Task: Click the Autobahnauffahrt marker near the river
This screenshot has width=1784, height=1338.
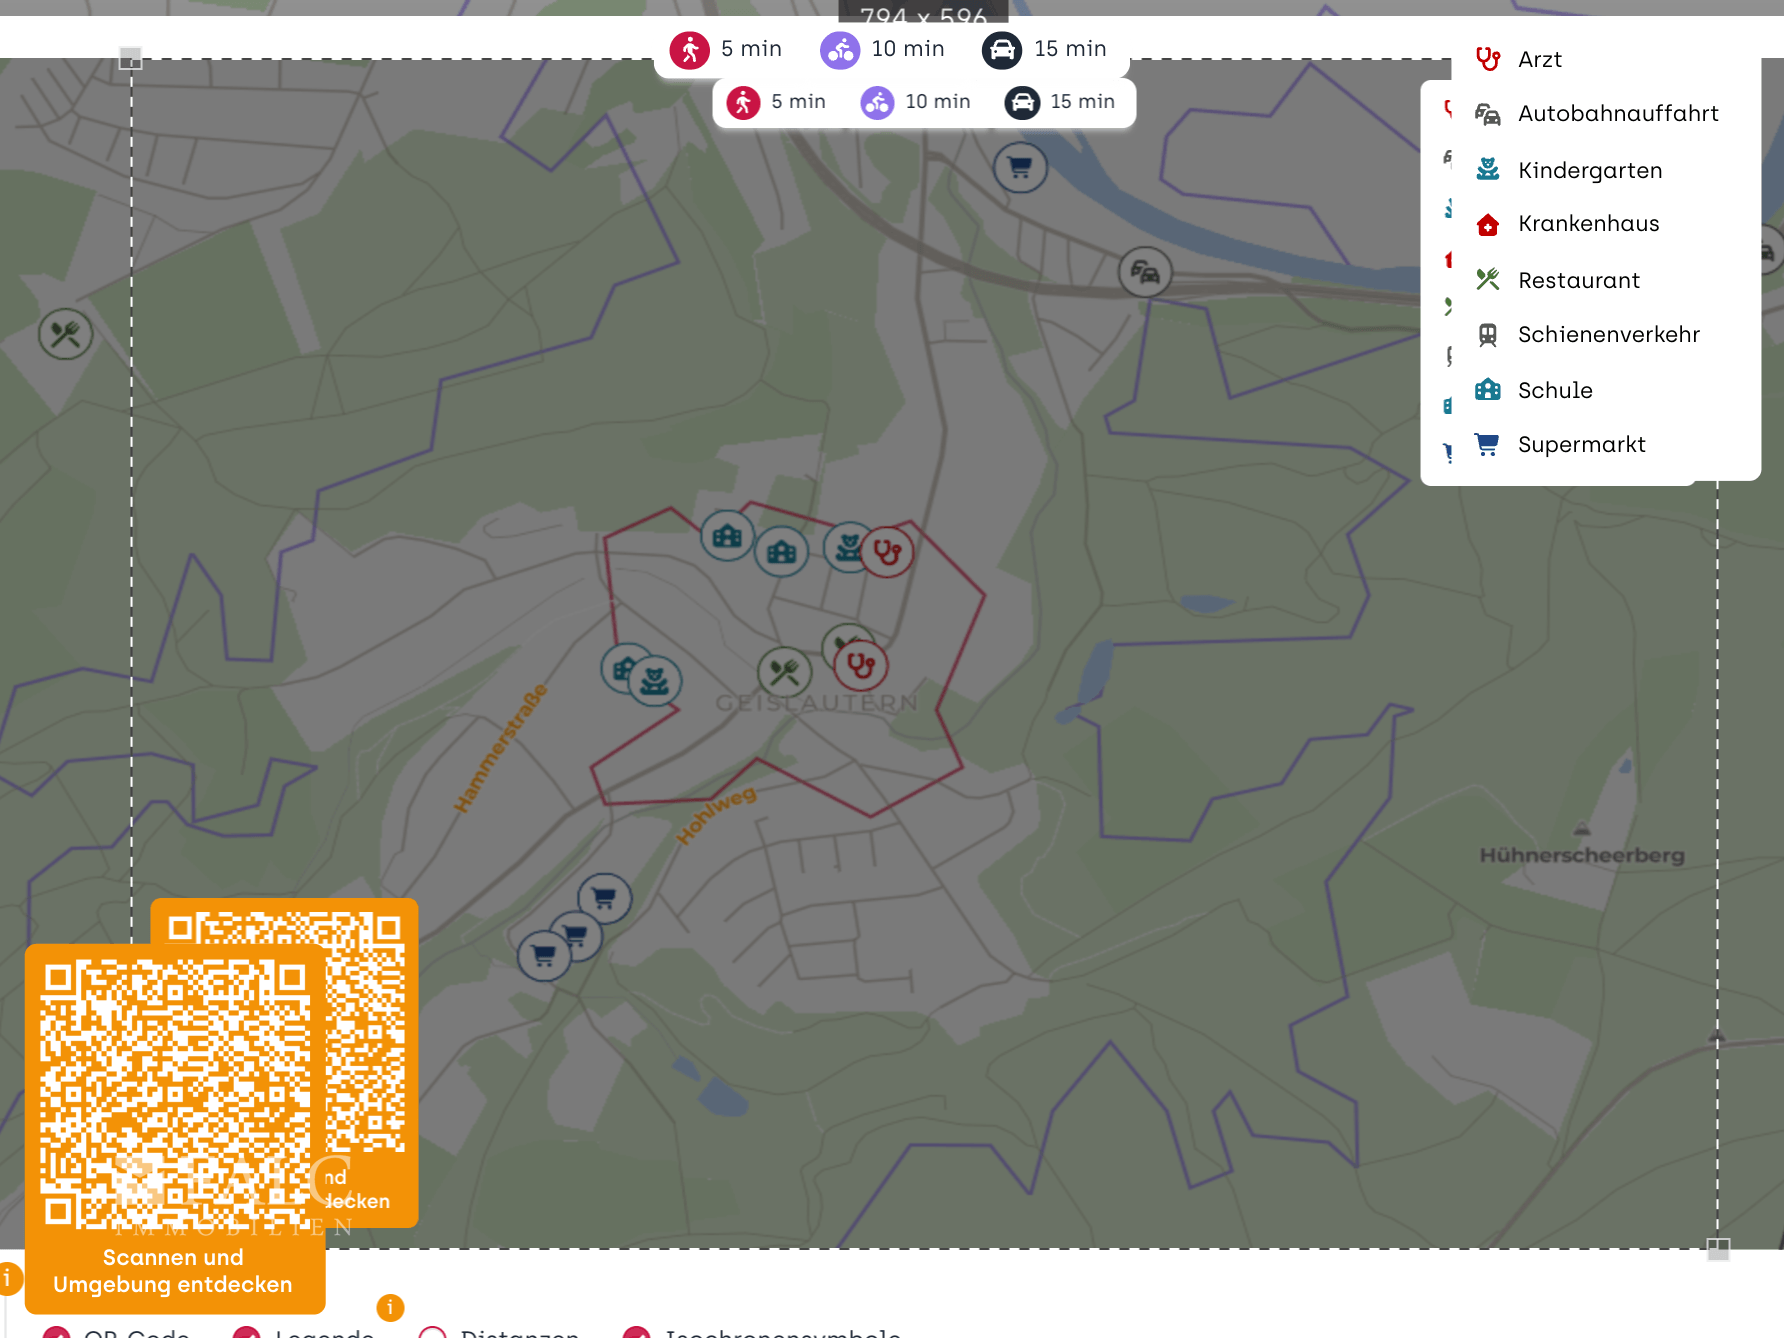Action: pos(1143,271)
